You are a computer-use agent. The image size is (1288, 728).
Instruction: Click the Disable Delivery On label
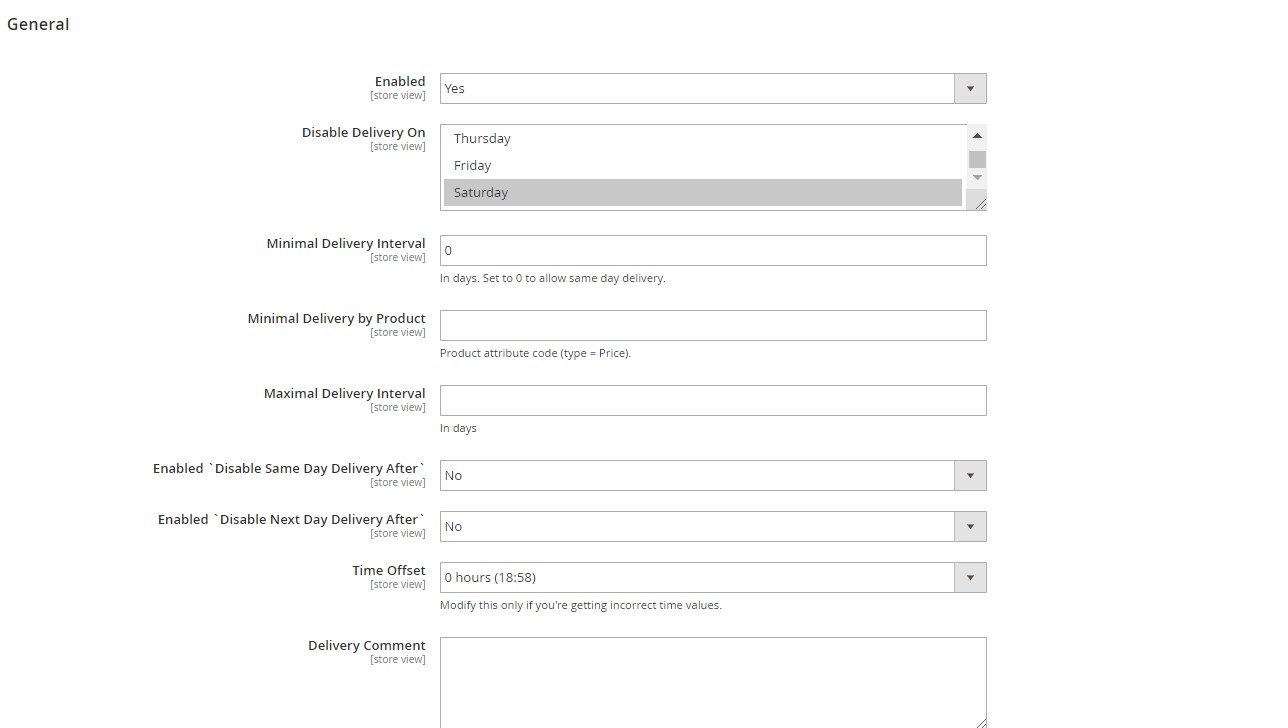[363, 132]
